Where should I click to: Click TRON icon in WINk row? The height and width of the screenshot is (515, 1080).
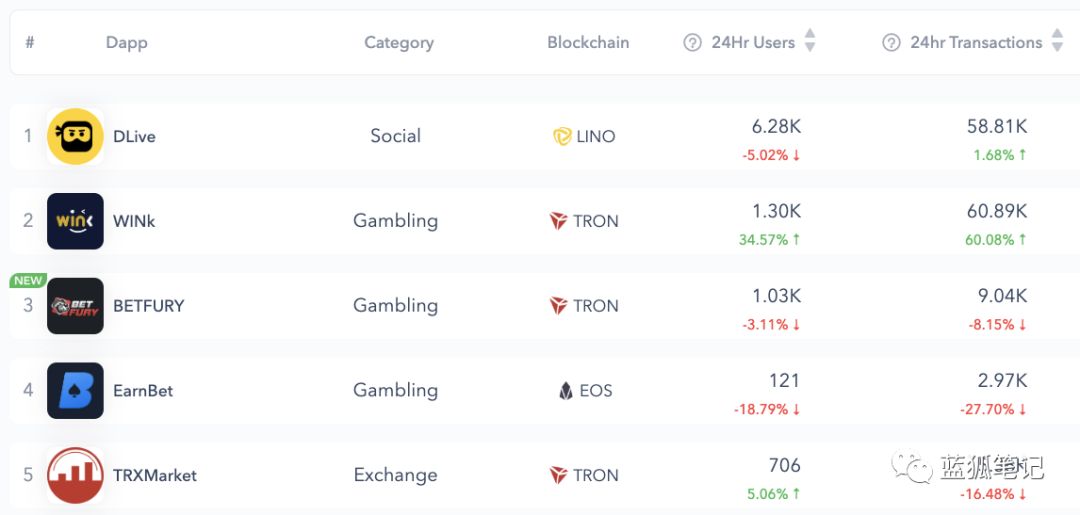pos(558,221)
